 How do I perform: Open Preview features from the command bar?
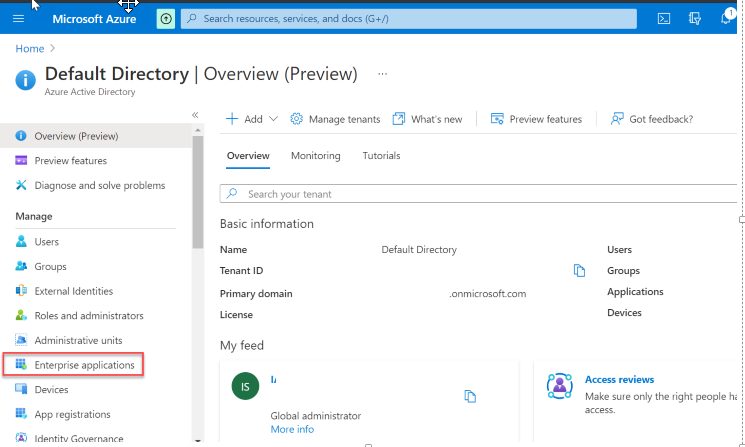(x=536, y=119)
